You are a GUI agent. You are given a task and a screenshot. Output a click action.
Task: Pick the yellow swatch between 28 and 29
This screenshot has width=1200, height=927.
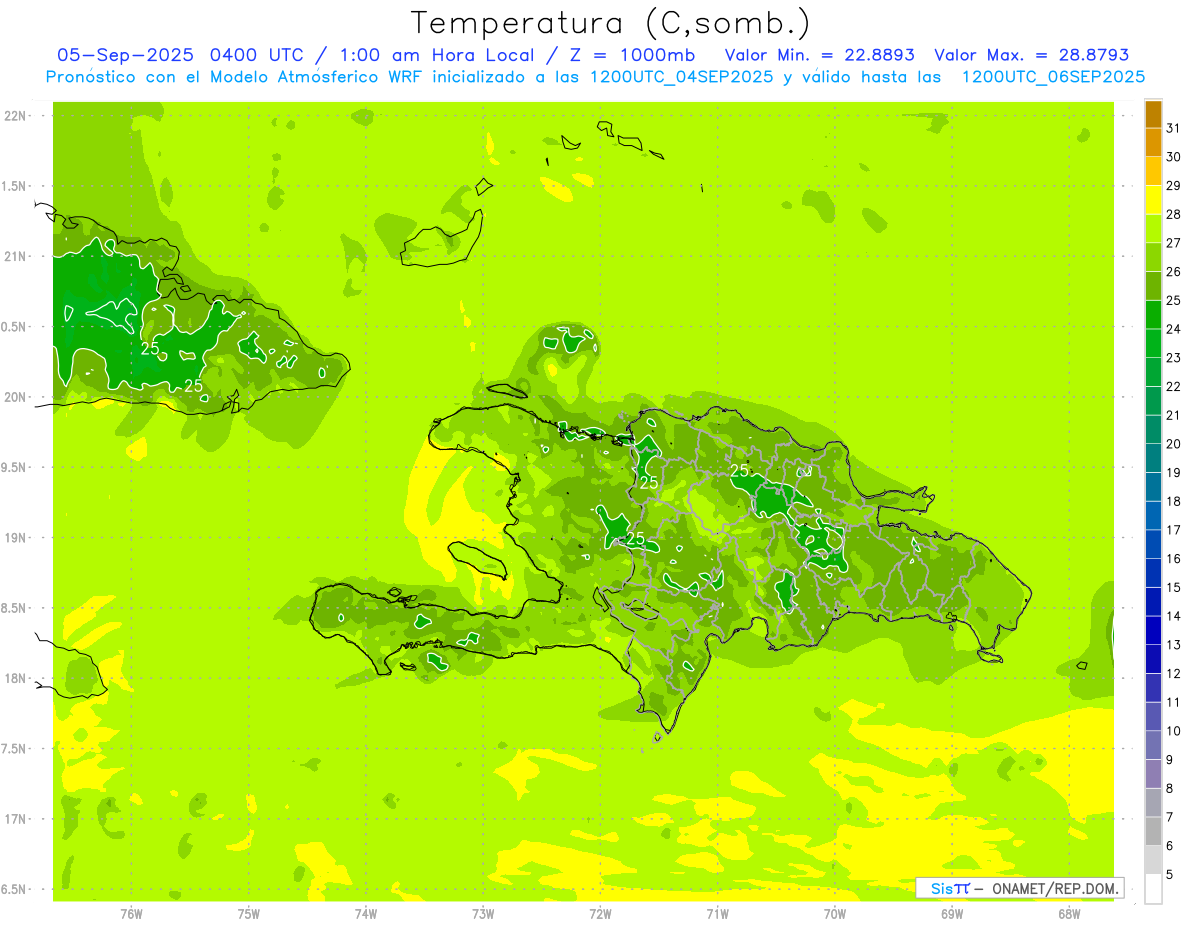[1153, 200]
